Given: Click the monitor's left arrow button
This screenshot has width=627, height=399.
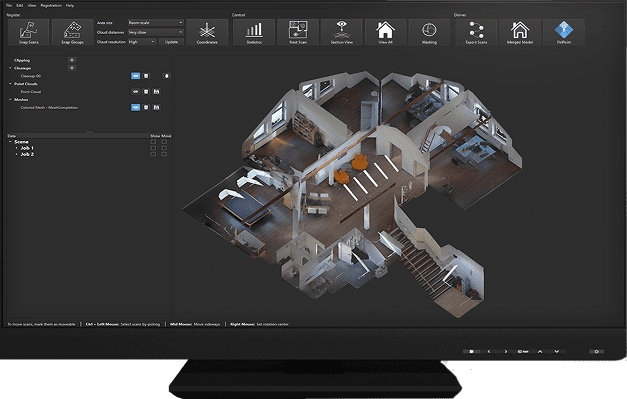Looking at the screenshot, I should point(489,351).
